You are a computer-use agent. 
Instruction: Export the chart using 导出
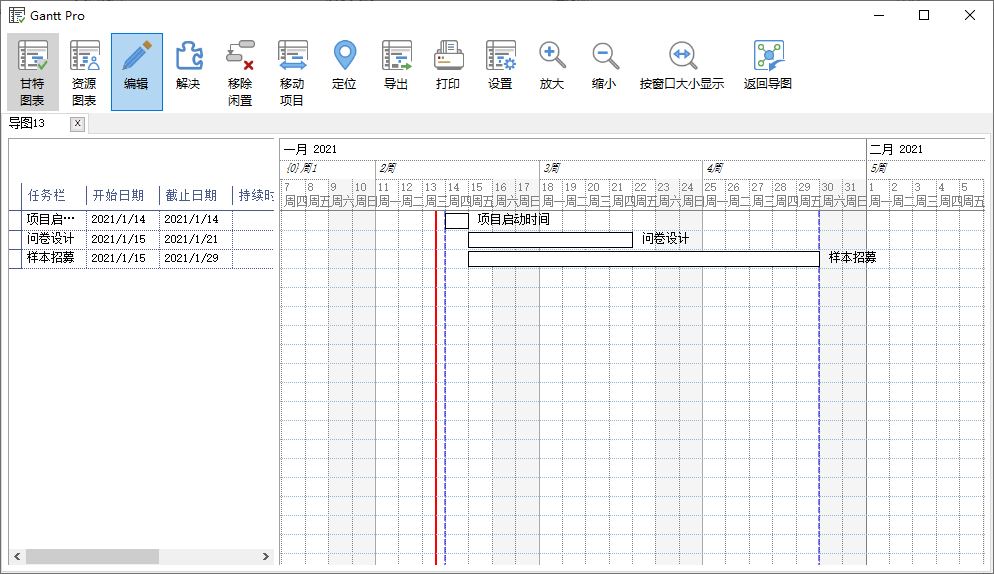click(x=396, y=65)
